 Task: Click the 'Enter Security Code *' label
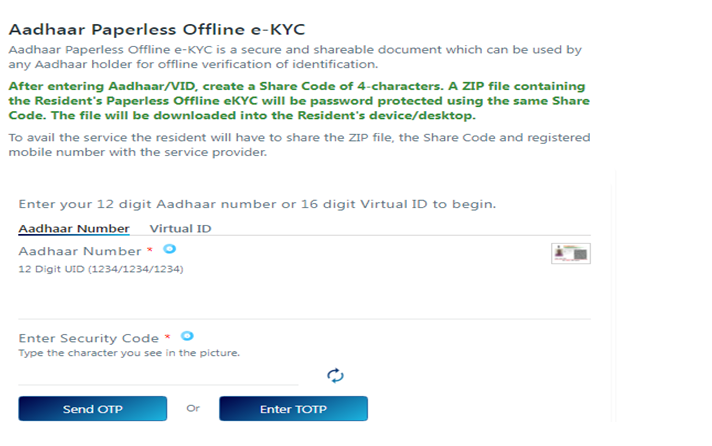click(x=95, y=339)
